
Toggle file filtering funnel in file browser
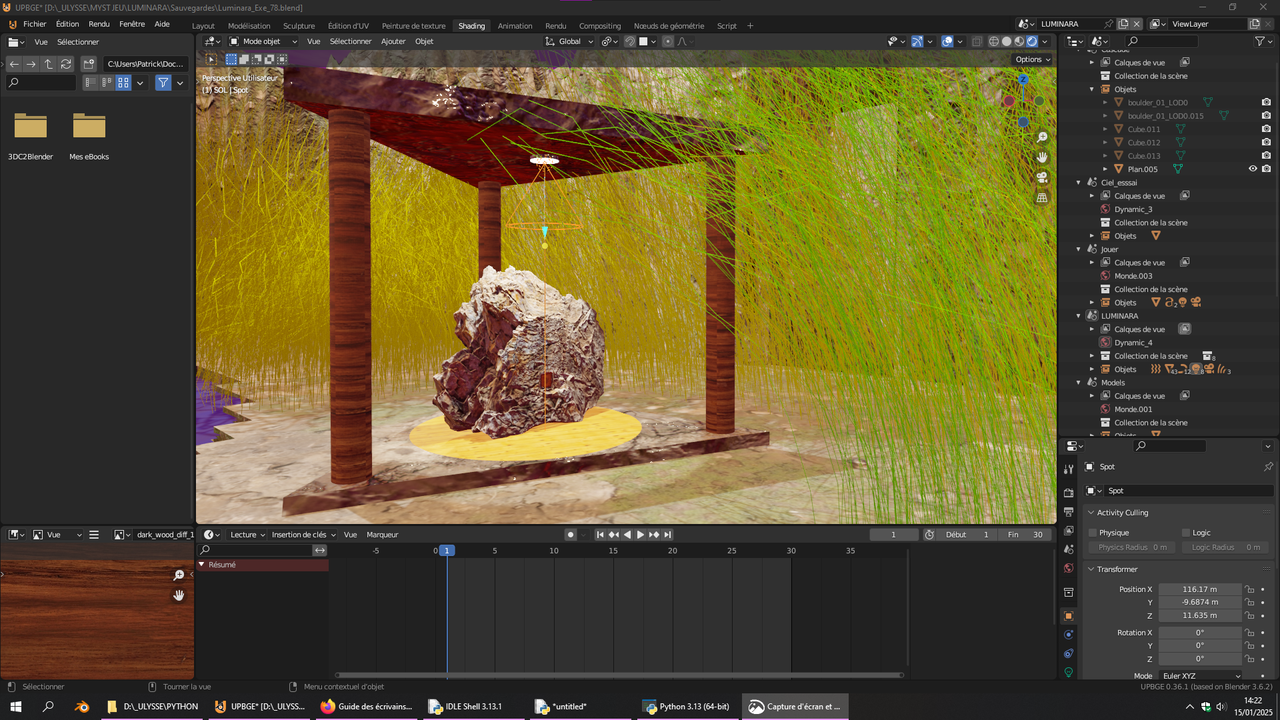(x=163, y=83)
